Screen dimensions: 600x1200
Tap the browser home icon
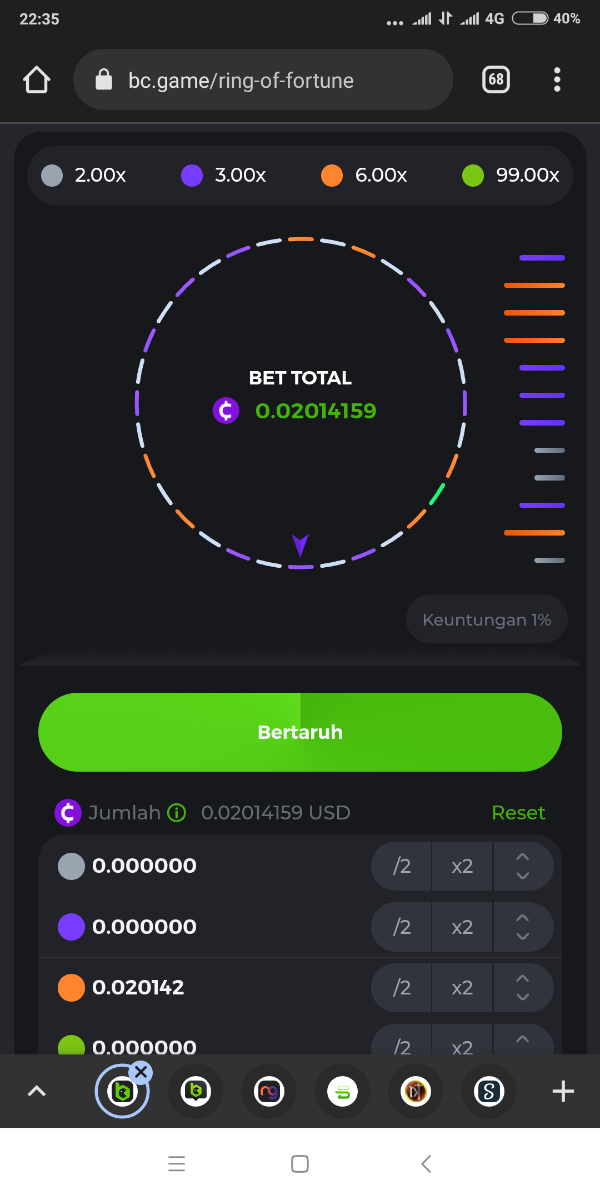(x=37, y=80)
